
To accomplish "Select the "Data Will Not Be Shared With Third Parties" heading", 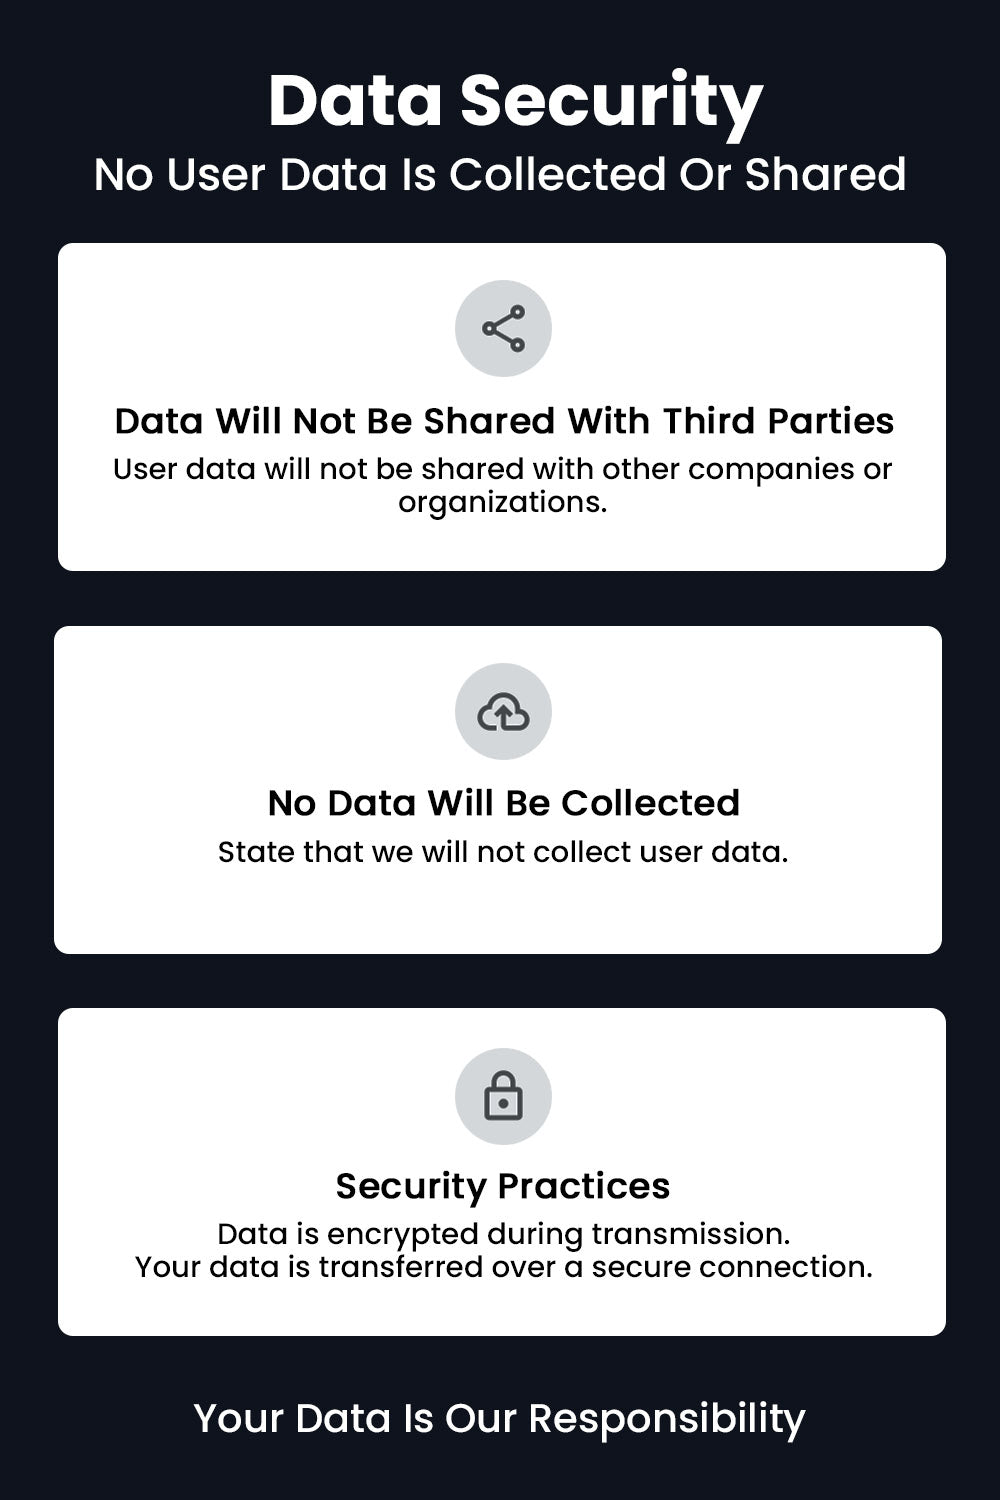I will [x=504, y=421].
